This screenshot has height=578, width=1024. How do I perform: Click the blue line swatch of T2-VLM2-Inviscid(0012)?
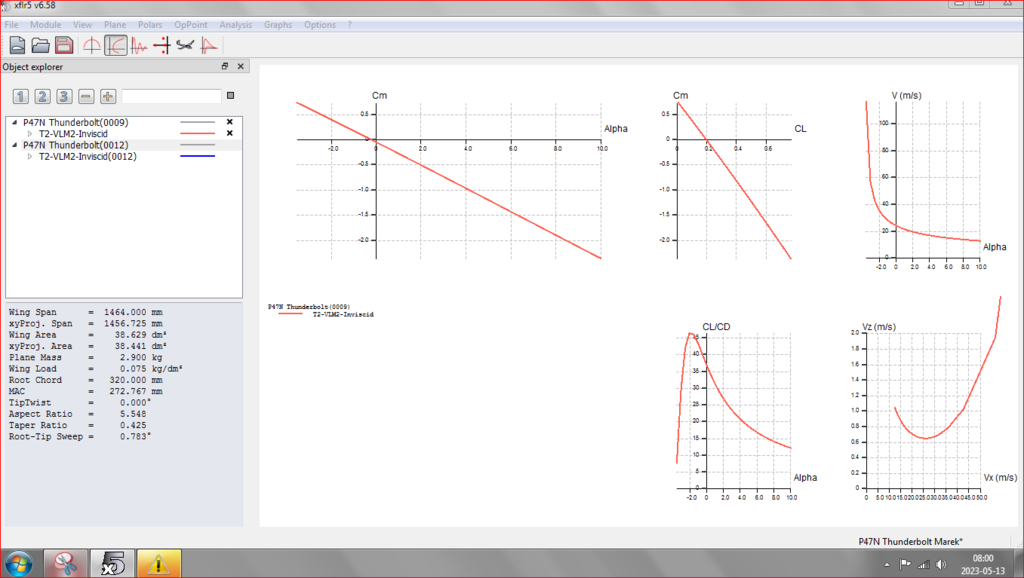coord(197,157)
